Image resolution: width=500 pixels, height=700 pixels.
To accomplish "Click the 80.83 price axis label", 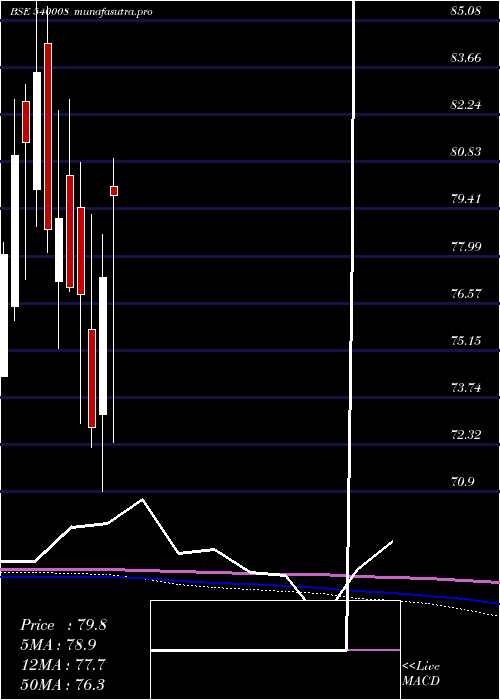I will point(466,152).
